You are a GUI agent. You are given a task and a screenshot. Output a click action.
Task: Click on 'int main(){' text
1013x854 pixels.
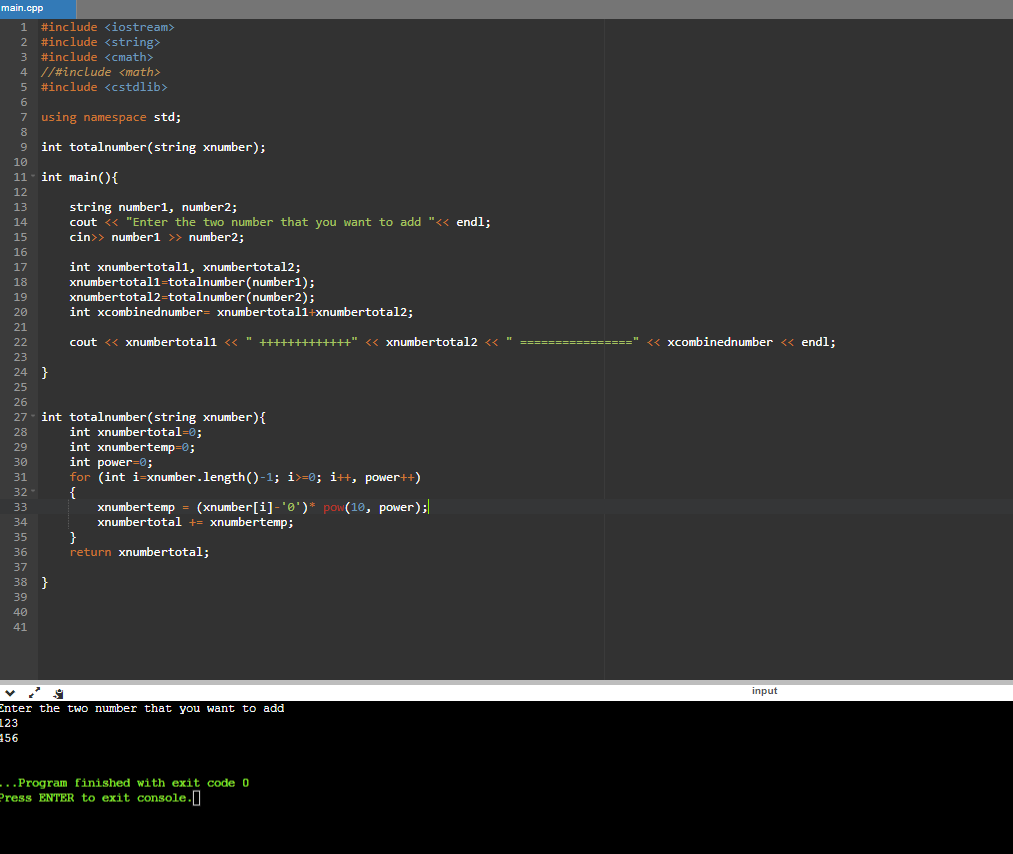(x=79, y=177)
